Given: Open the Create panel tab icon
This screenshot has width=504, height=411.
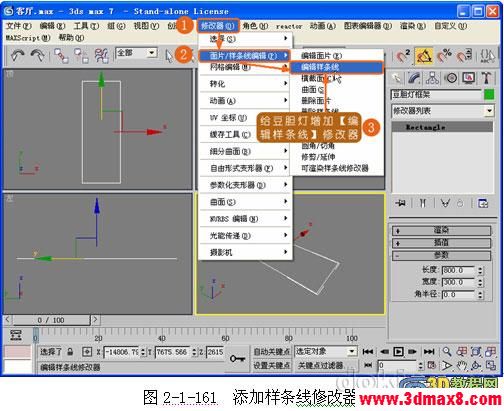Looking at the screenshot, I should coord(397,78).
